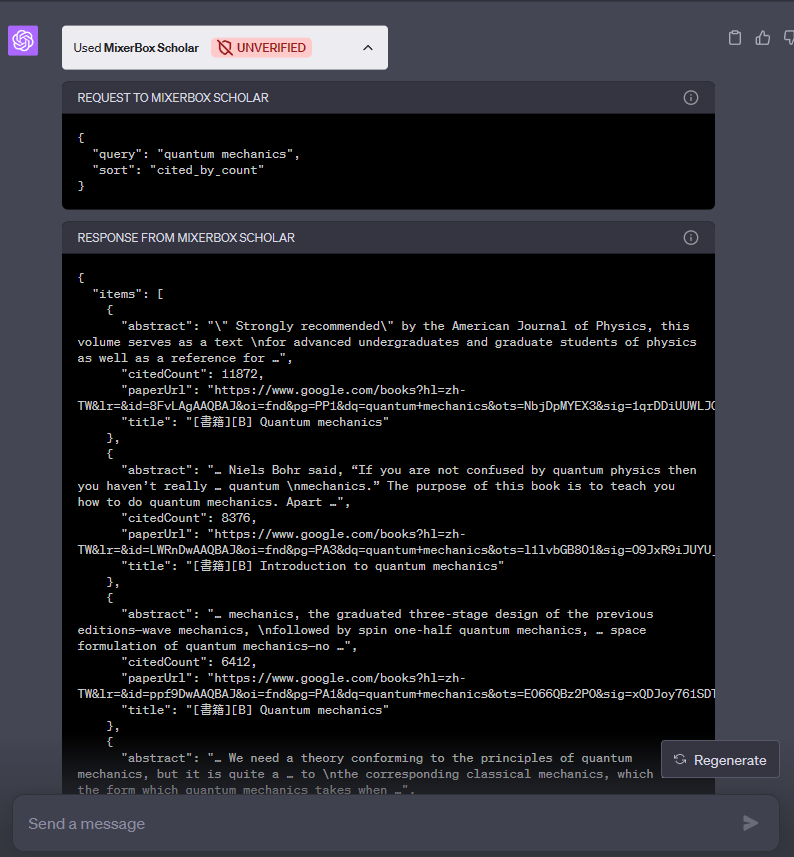Click the Regenerate button
Image resolution: width=794 pixels, height=857 pixels.
pos(720,760)
